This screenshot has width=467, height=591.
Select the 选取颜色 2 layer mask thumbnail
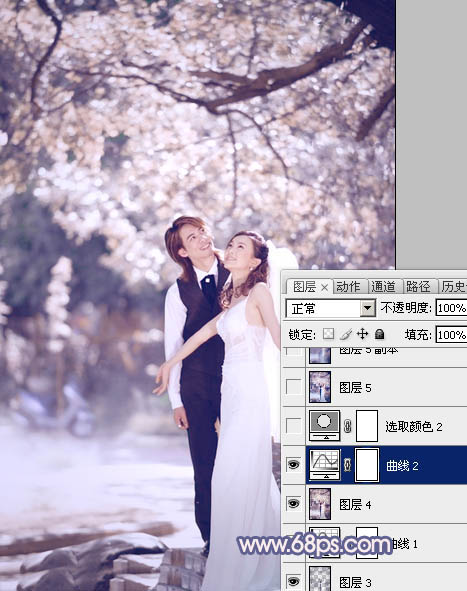point(367,426)
